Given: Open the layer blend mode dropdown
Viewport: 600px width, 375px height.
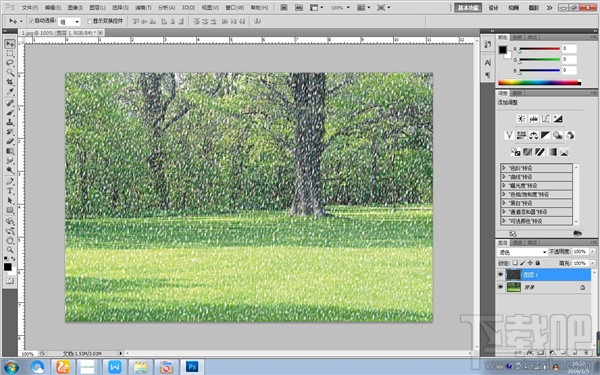Looking at the screenshot, I should (522, 252).
